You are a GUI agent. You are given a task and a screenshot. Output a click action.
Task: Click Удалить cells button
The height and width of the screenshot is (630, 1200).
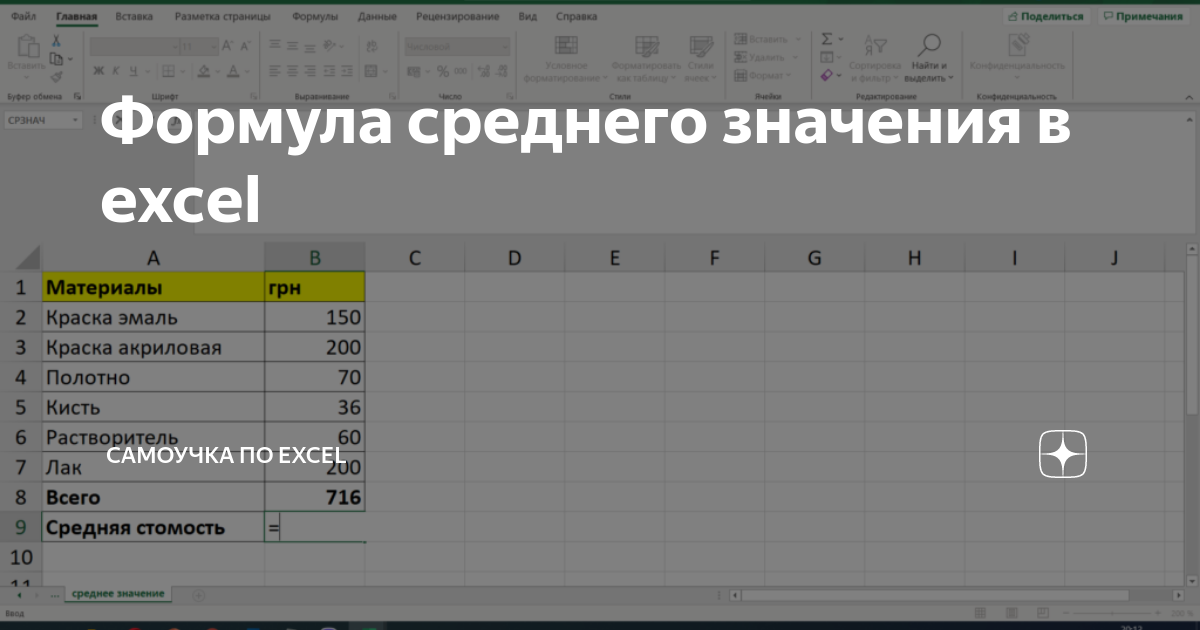767,57
